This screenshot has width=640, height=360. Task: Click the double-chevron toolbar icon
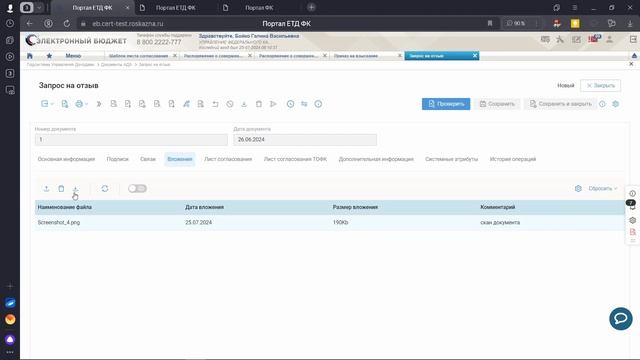(99, 104)
